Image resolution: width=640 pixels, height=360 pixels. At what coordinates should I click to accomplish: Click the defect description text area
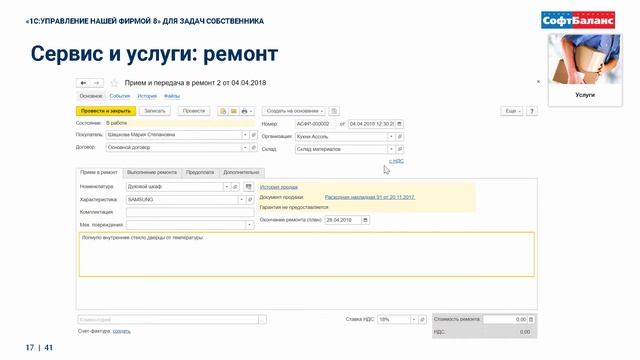307,255
